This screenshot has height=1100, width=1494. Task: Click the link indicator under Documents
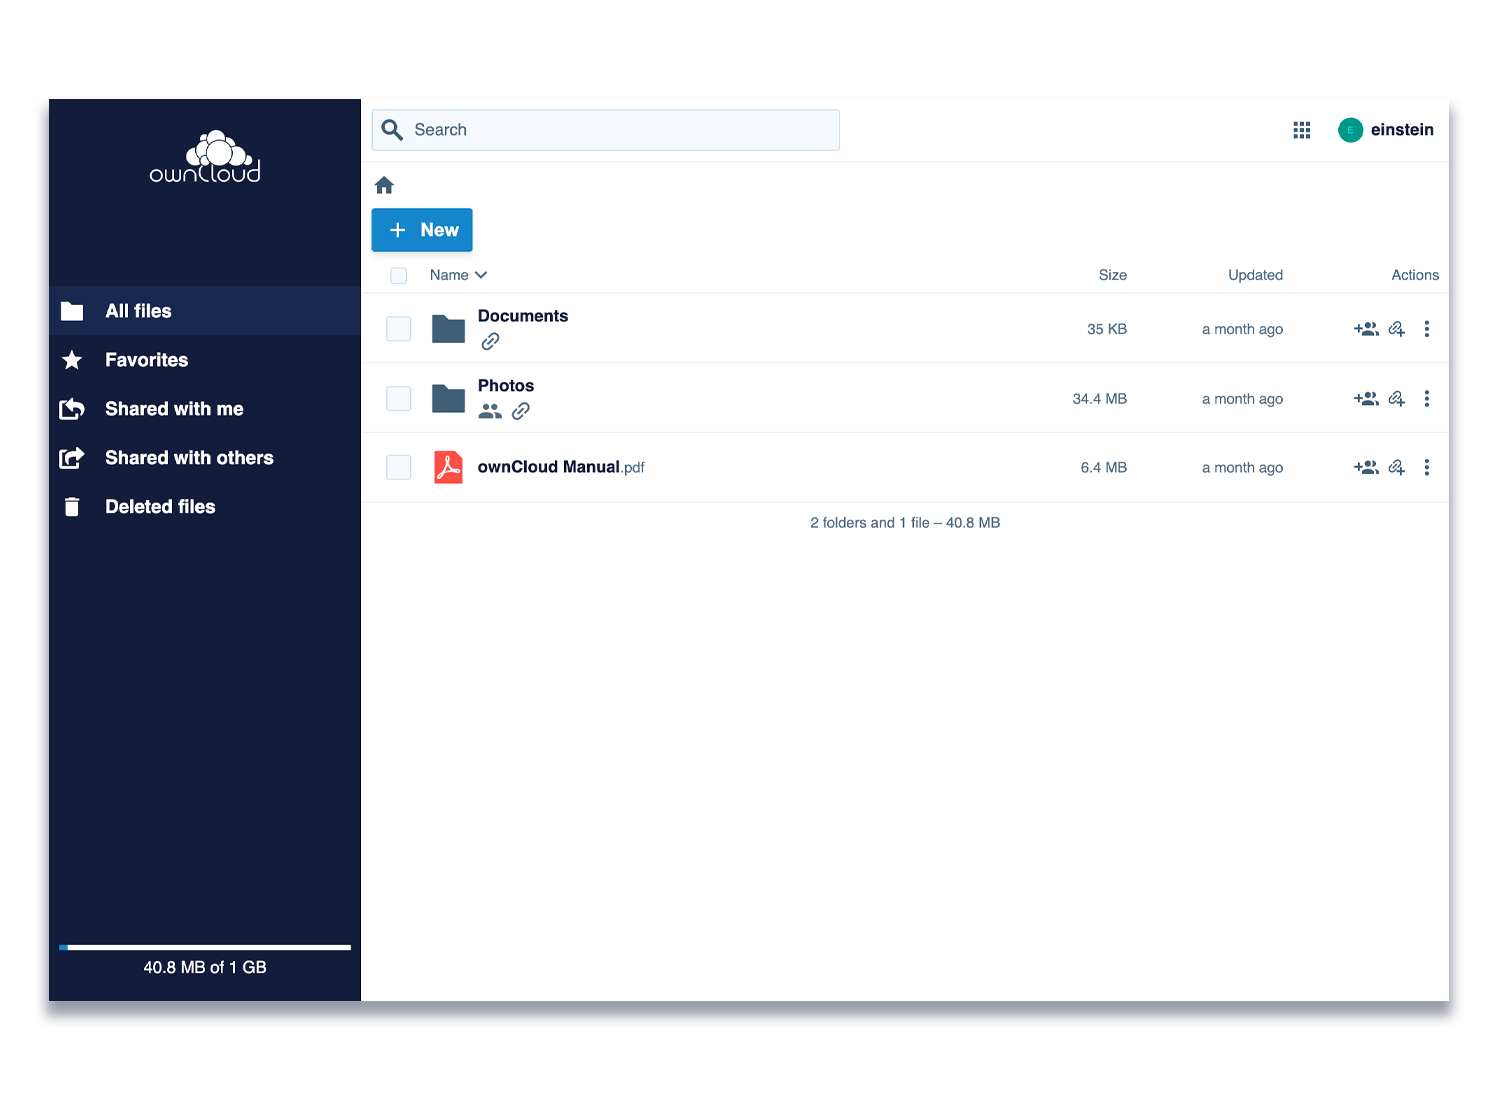490,342
